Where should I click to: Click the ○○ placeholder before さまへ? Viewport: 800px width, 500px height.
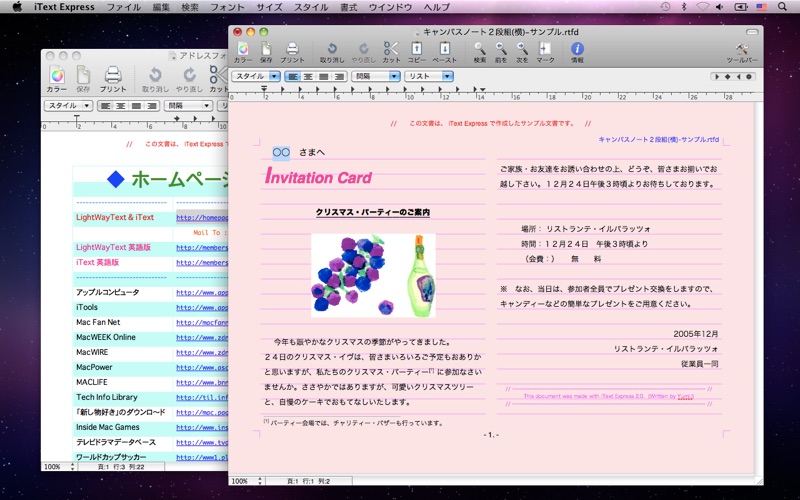(281, 152)
